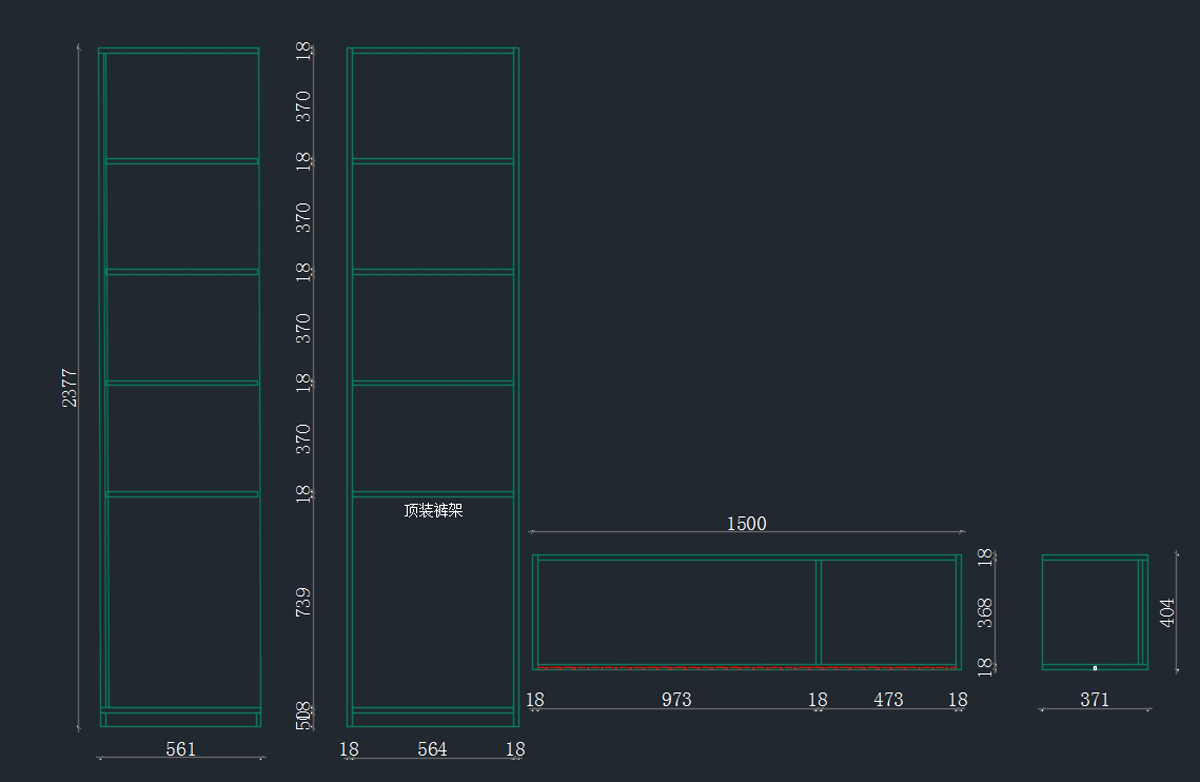Viewport: 1200px width, 782px height.
Task: Click the 564 inner width dimension
Action: coord(432,749)
